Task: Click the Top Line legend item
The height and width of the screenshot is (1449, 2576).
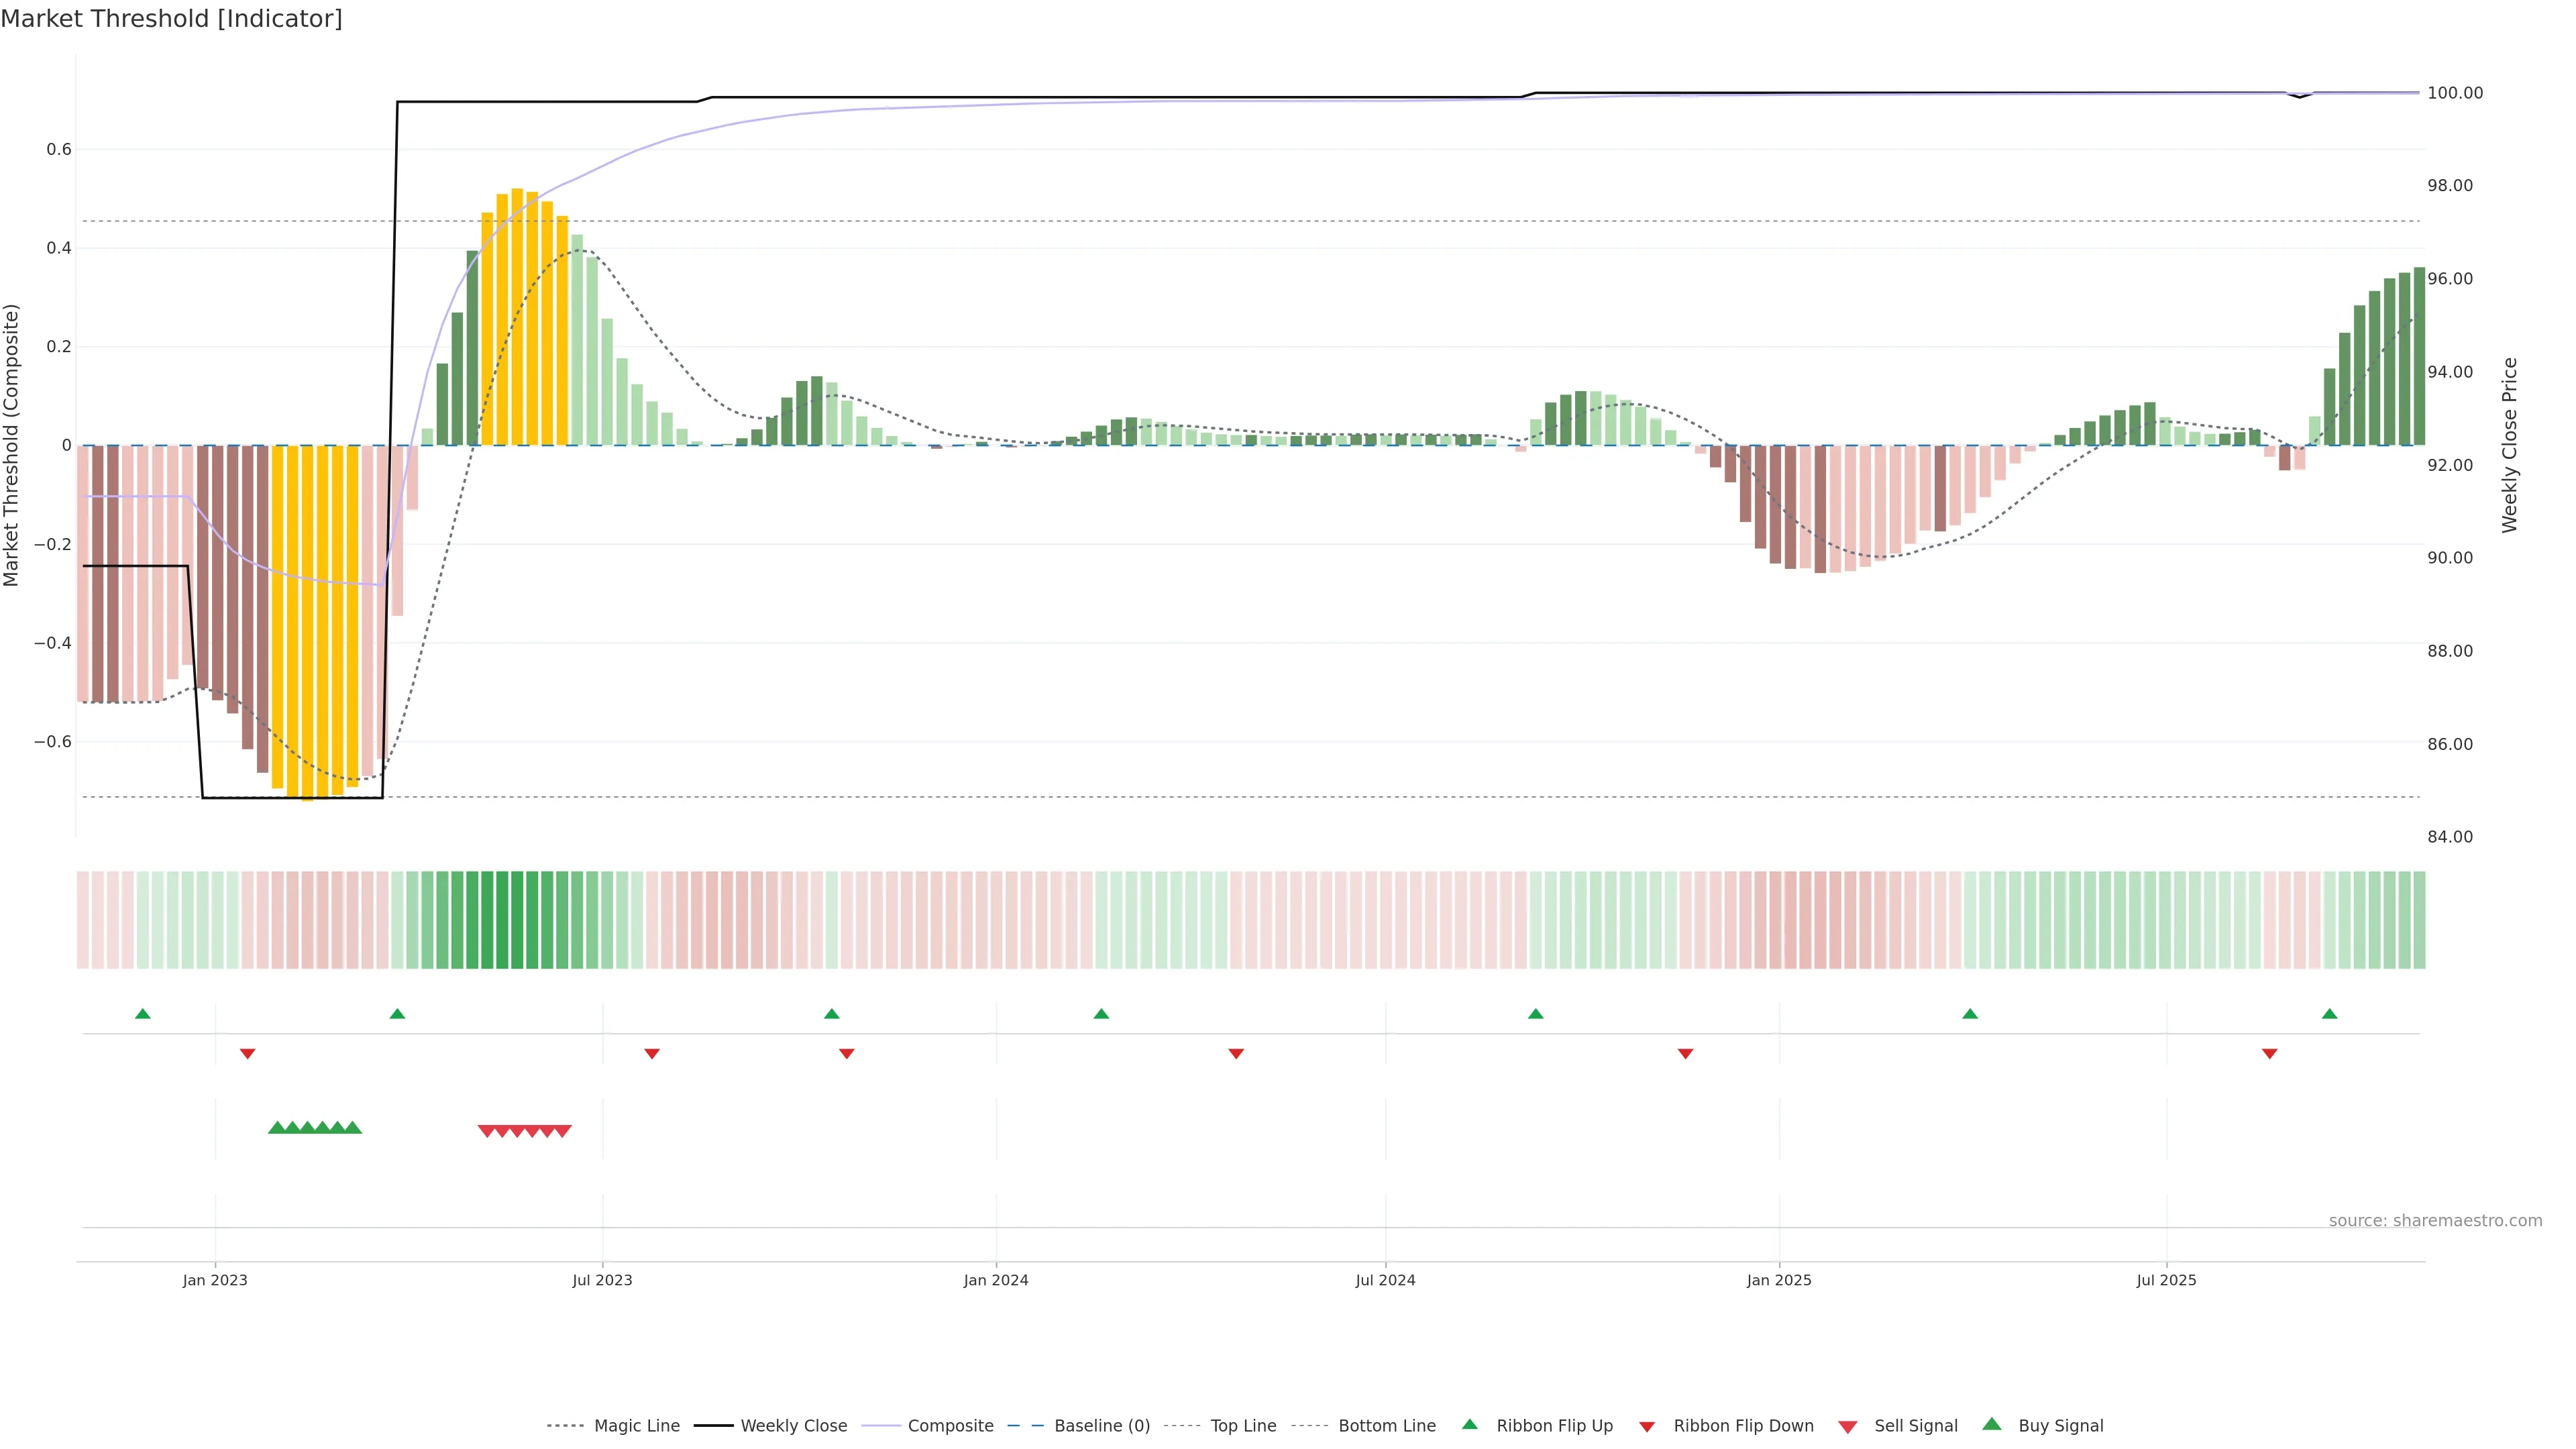Action: pos(1242,1426)
